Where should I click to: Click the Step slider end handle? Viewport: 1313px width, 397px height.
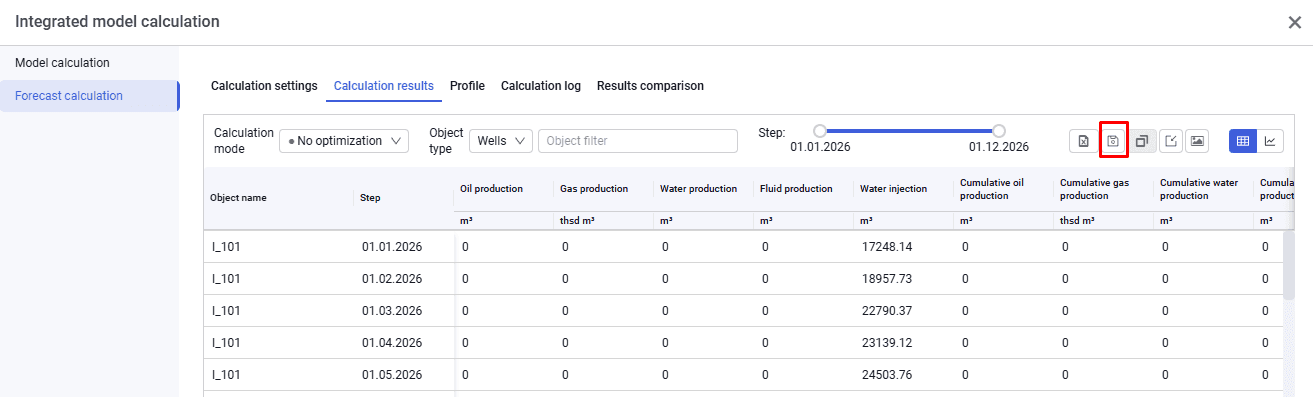(998, 131)
